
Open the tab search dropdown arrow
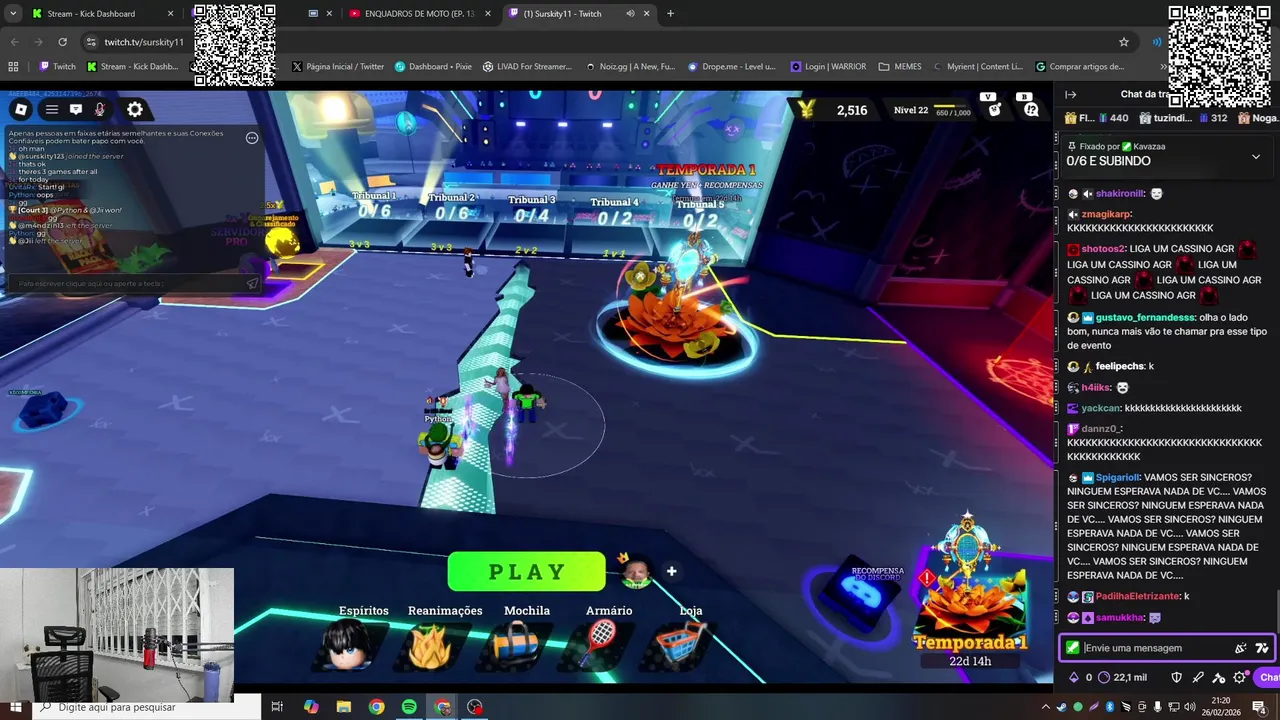13,14
